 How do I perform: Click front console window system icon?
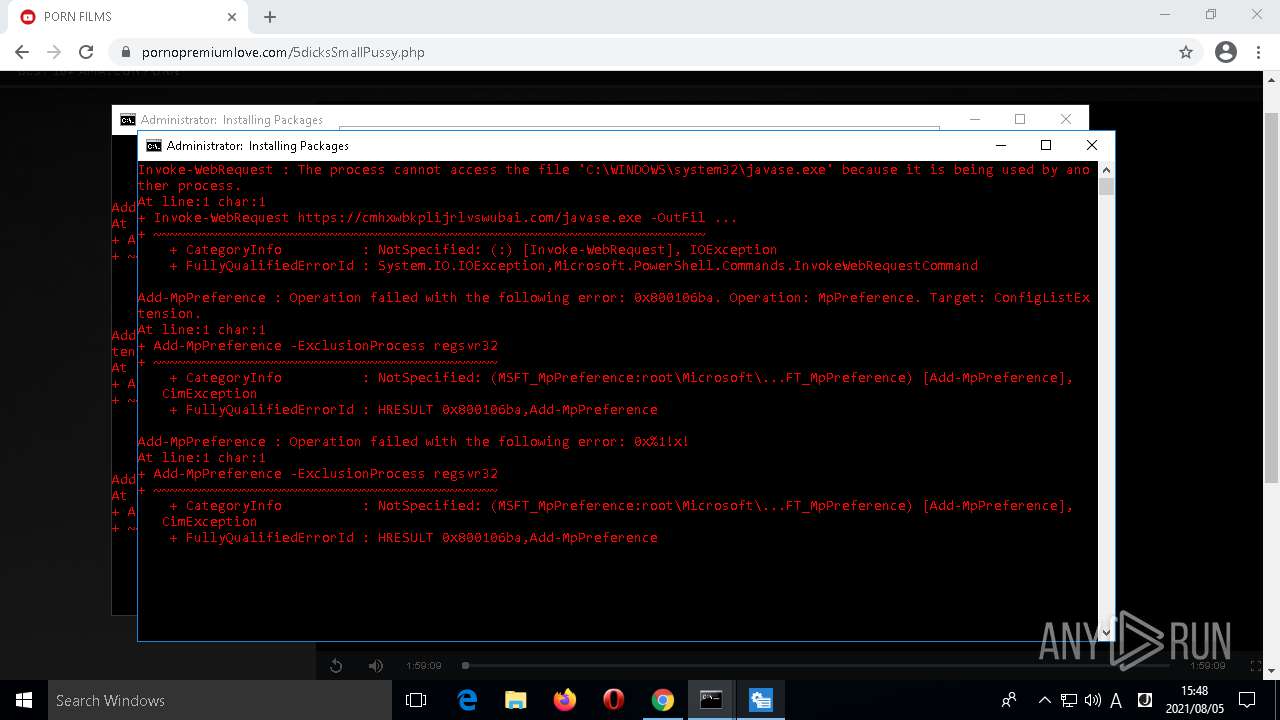tap(153, 145)
